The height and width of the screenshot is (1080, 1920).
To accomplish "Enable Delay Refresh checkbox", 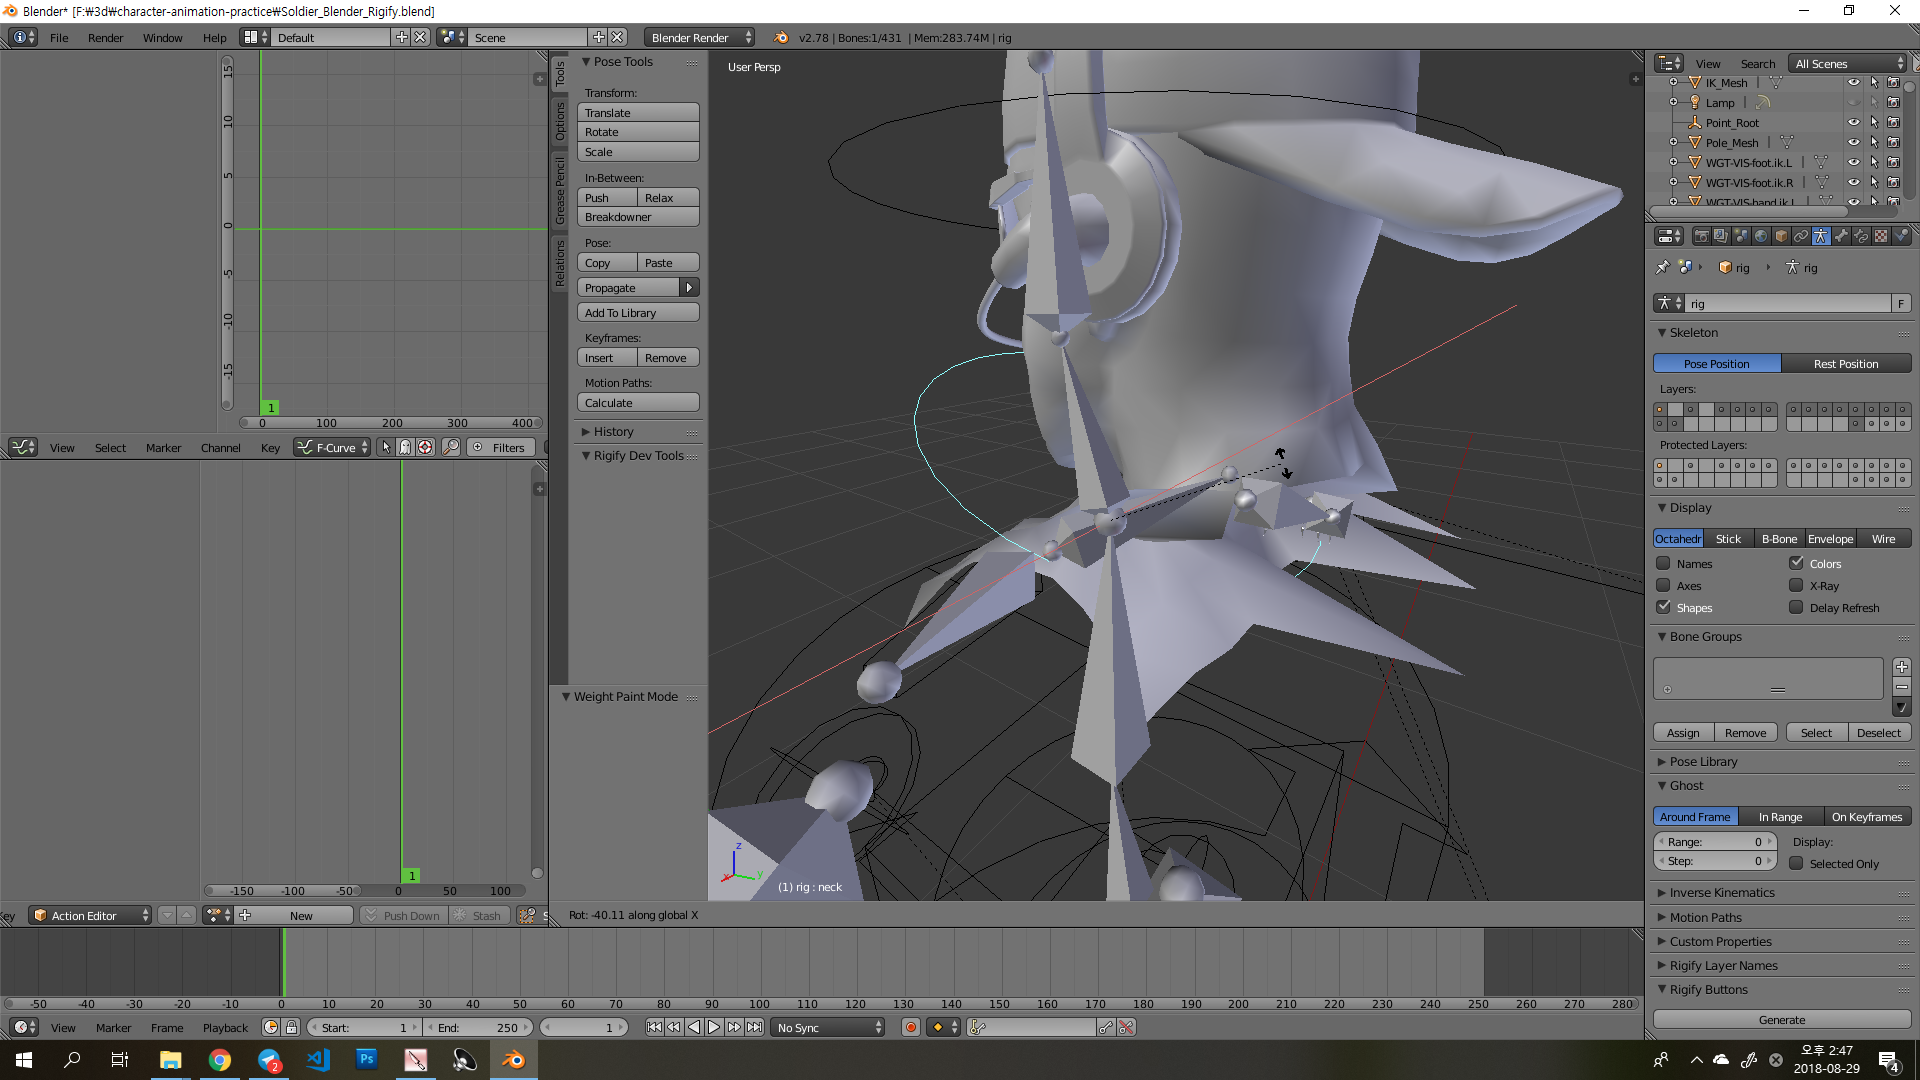I will (x=1797, y=607).
